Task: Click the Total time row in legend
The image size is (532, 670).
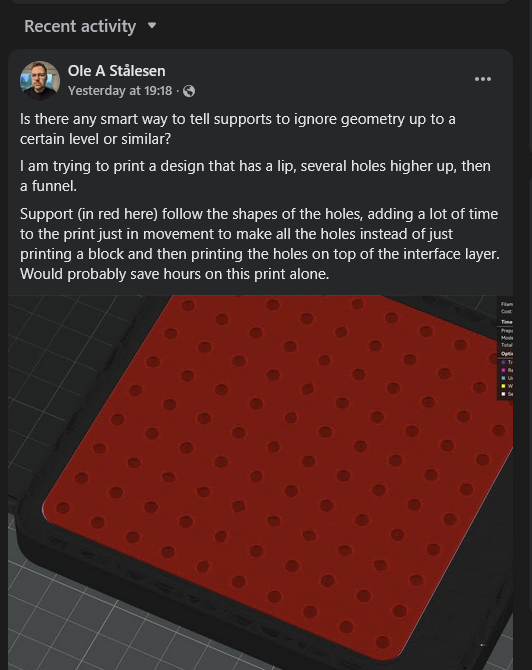Action: click(x=507, y=345)
